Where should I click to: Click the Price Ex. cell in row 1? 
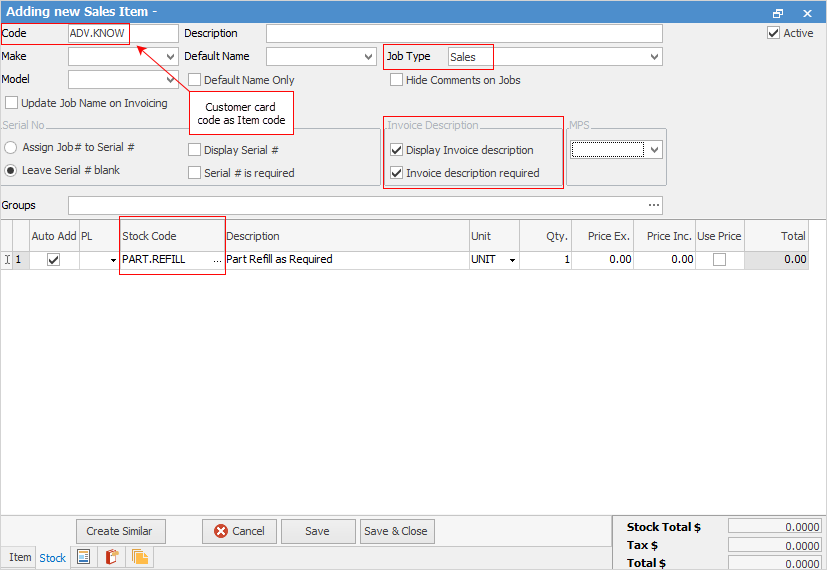(602, 259)
